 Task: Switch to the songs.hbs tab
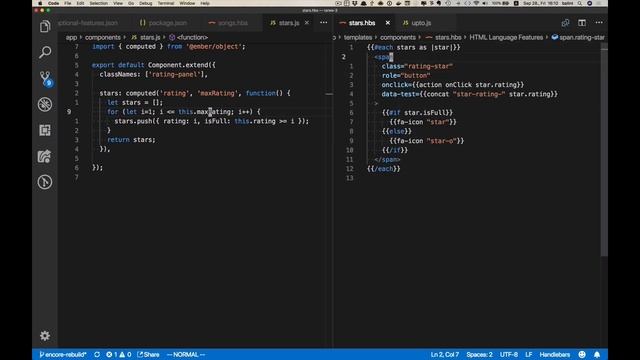pyautogui.click(x=229, y=23)
